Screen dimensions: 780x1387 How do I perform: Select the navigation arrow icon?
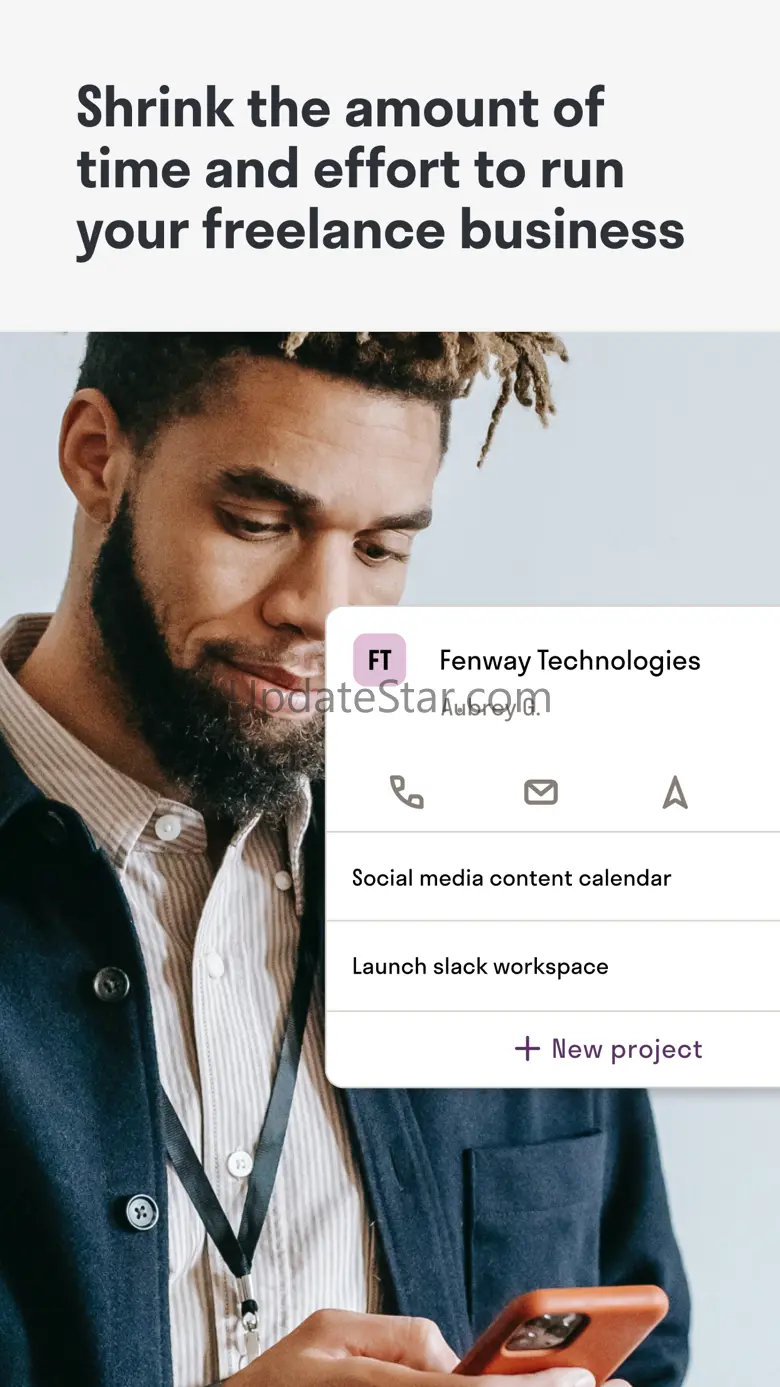[675, 792]
